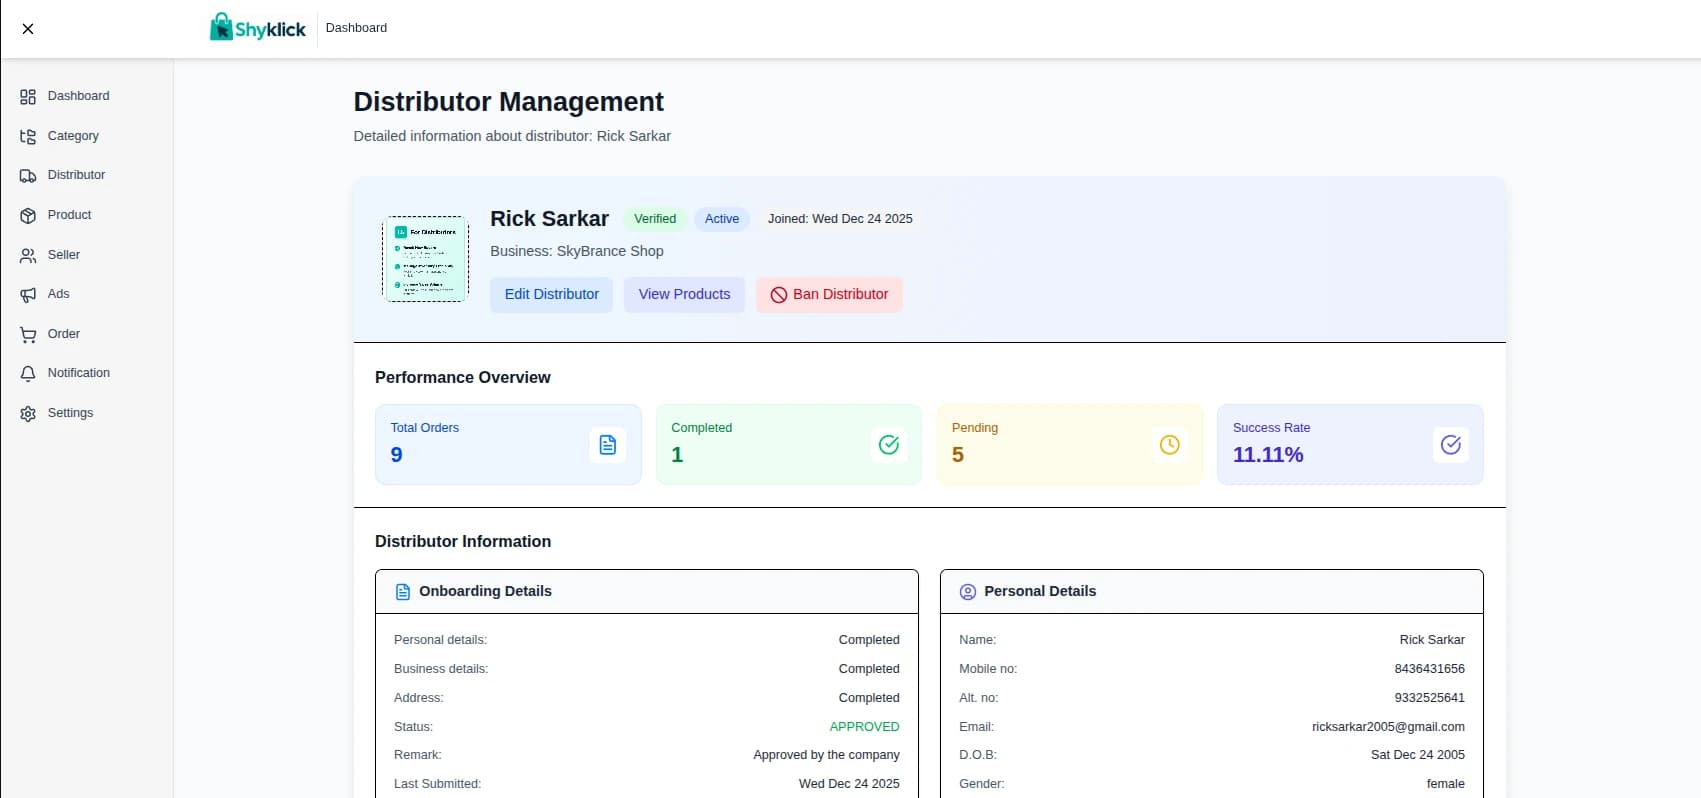Open Rick Sarkar's profile thumbnail image
The height and width of the screenshot is (798, 1701).
(x=426, y=259)
